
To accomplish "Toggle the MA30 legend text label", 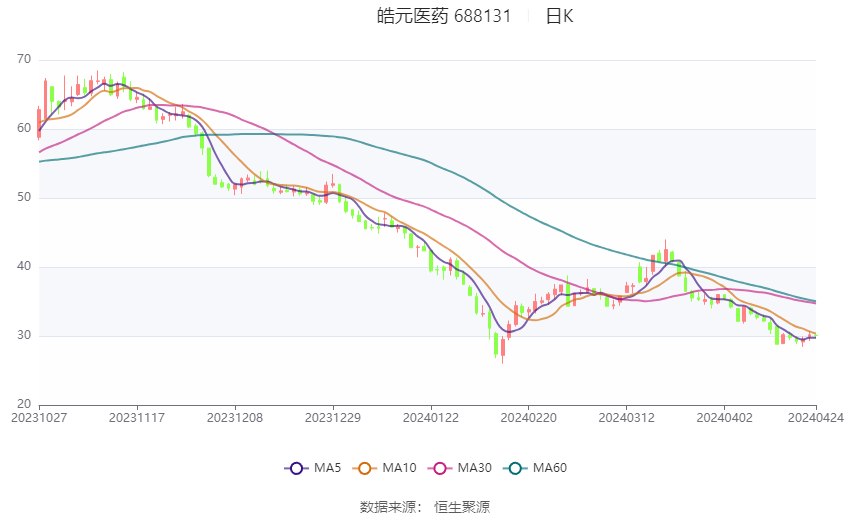I will click(x=473, y=468).
